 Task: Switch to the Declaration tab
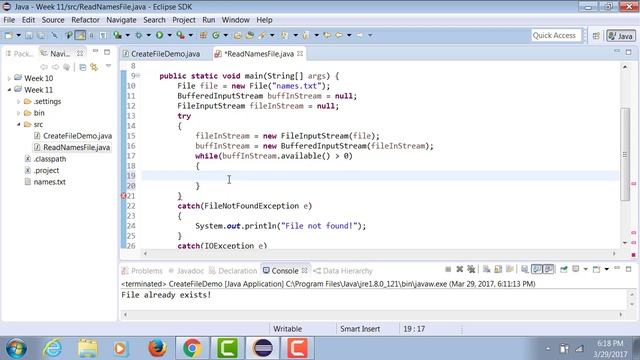pos(233,271)
